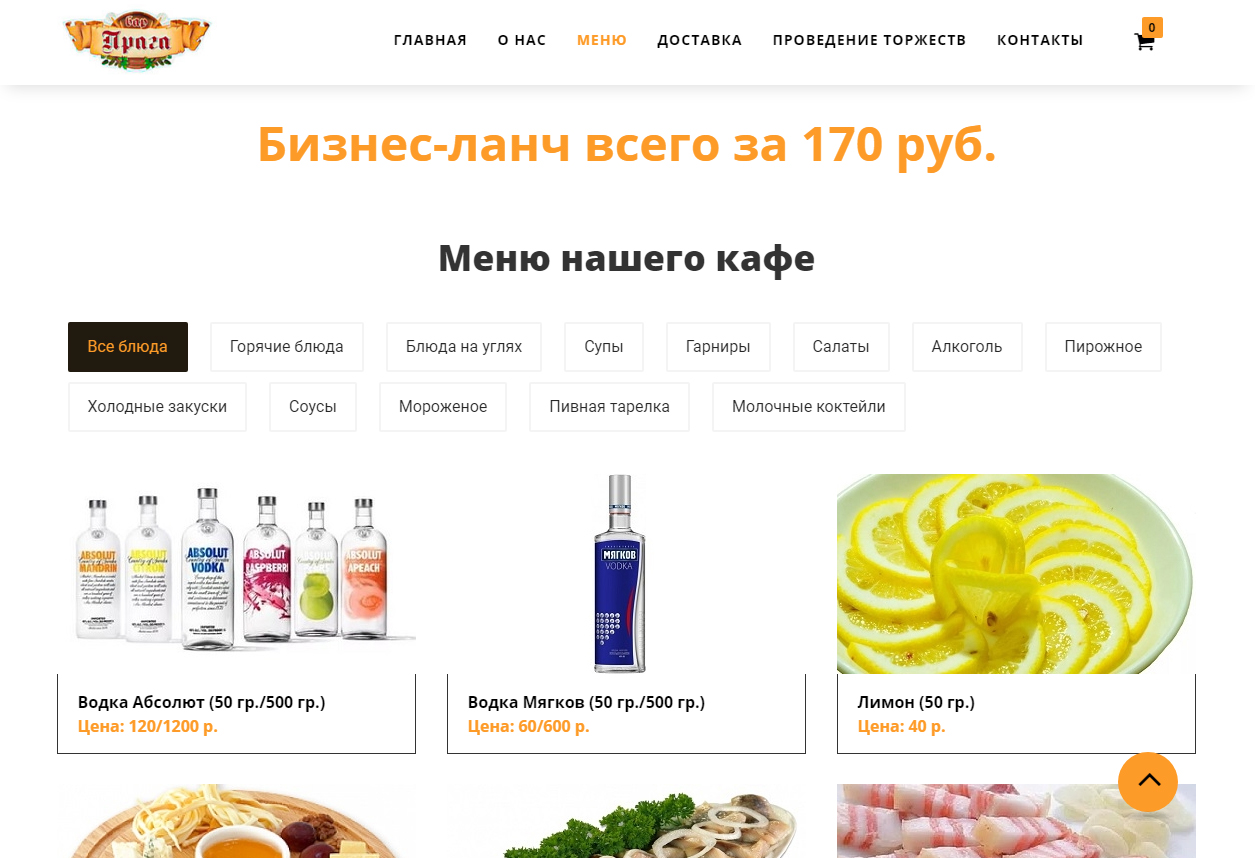Open the Absolut vodka bottles image
The image size is (1255, 858).
237,574
